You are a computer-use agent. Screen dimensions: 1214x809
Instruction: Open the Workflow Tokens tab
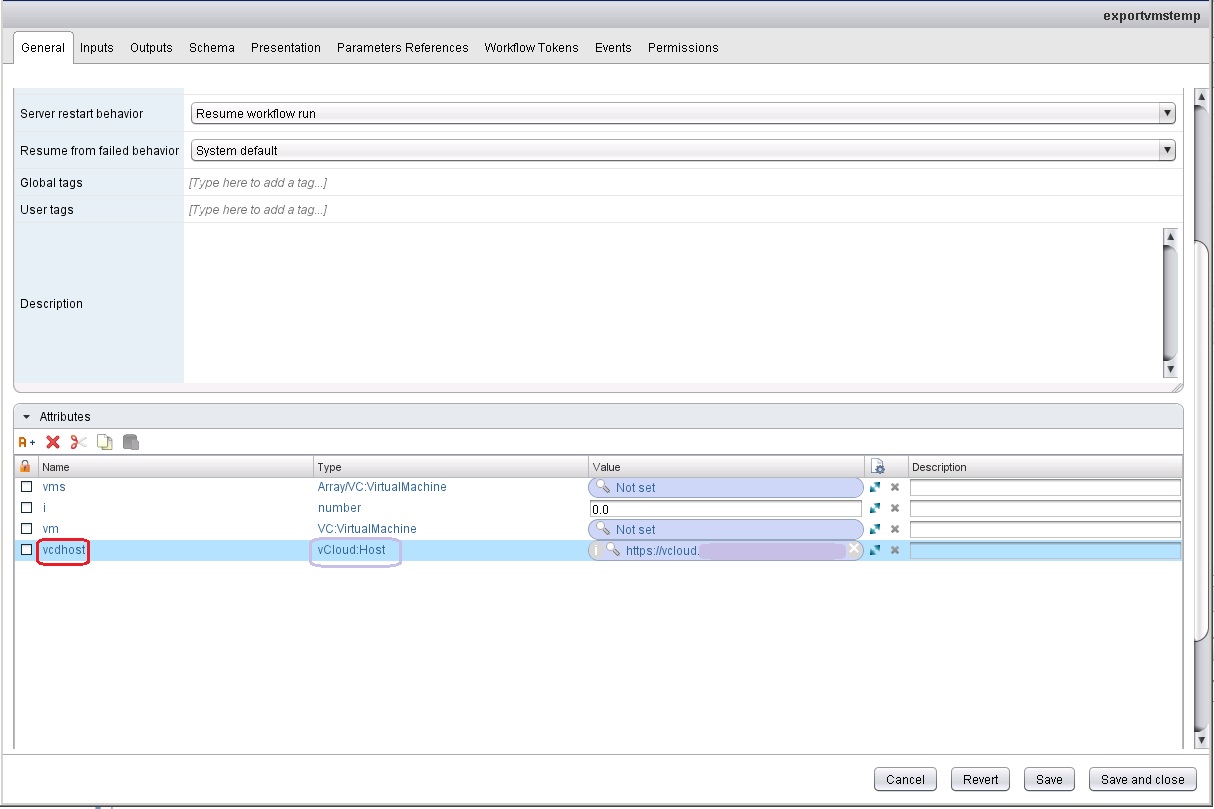531,47
